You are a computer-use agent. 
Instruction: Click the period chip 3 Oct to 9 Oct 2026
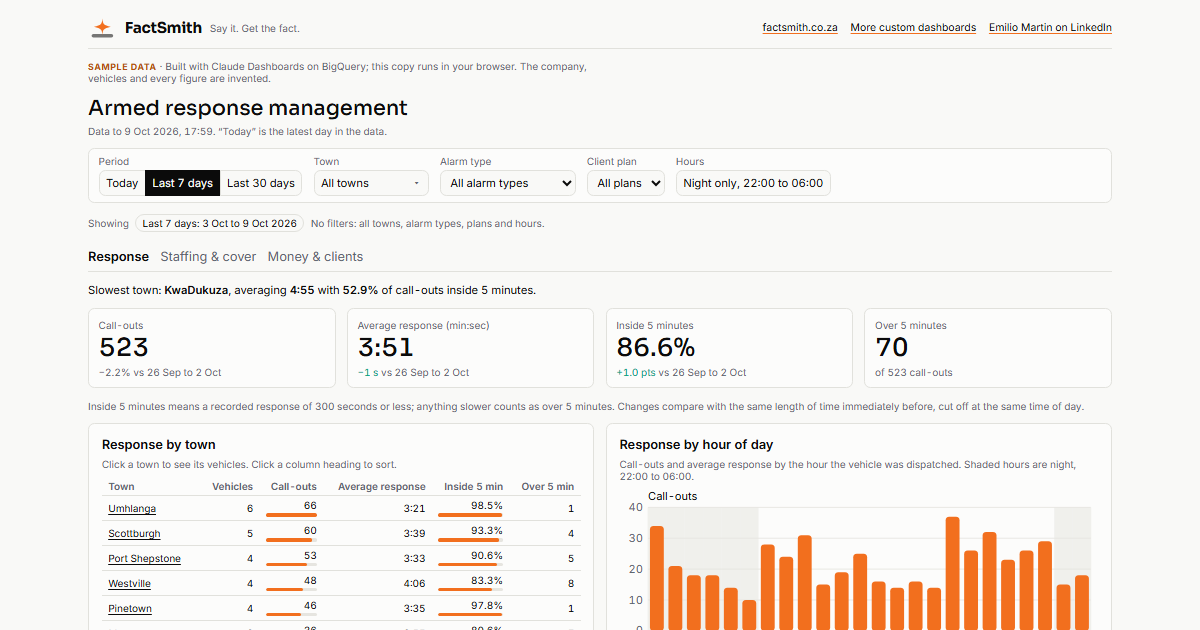219,224
